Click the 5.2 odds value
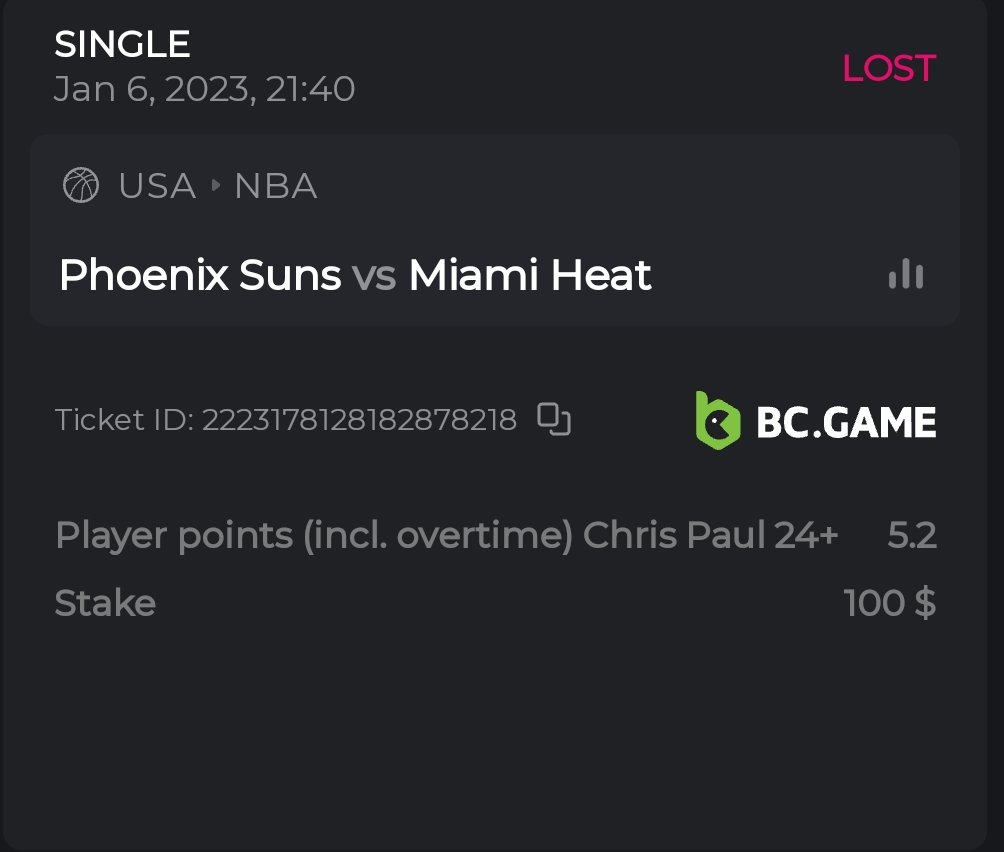 912,536
